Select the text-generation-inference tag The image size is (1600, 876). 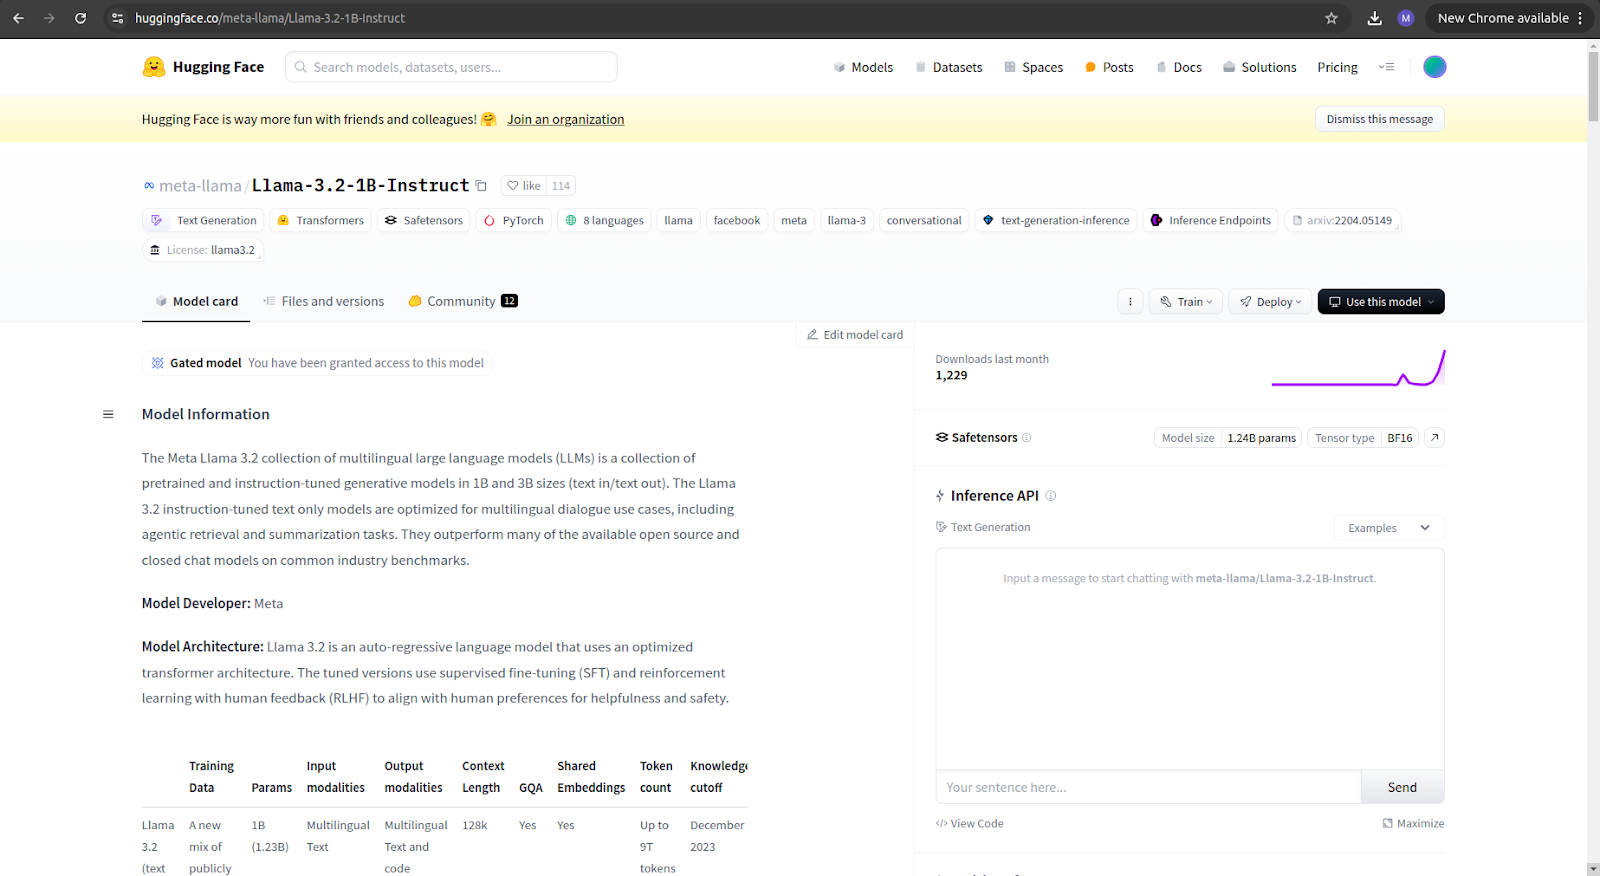click(x=1056, y=220)
